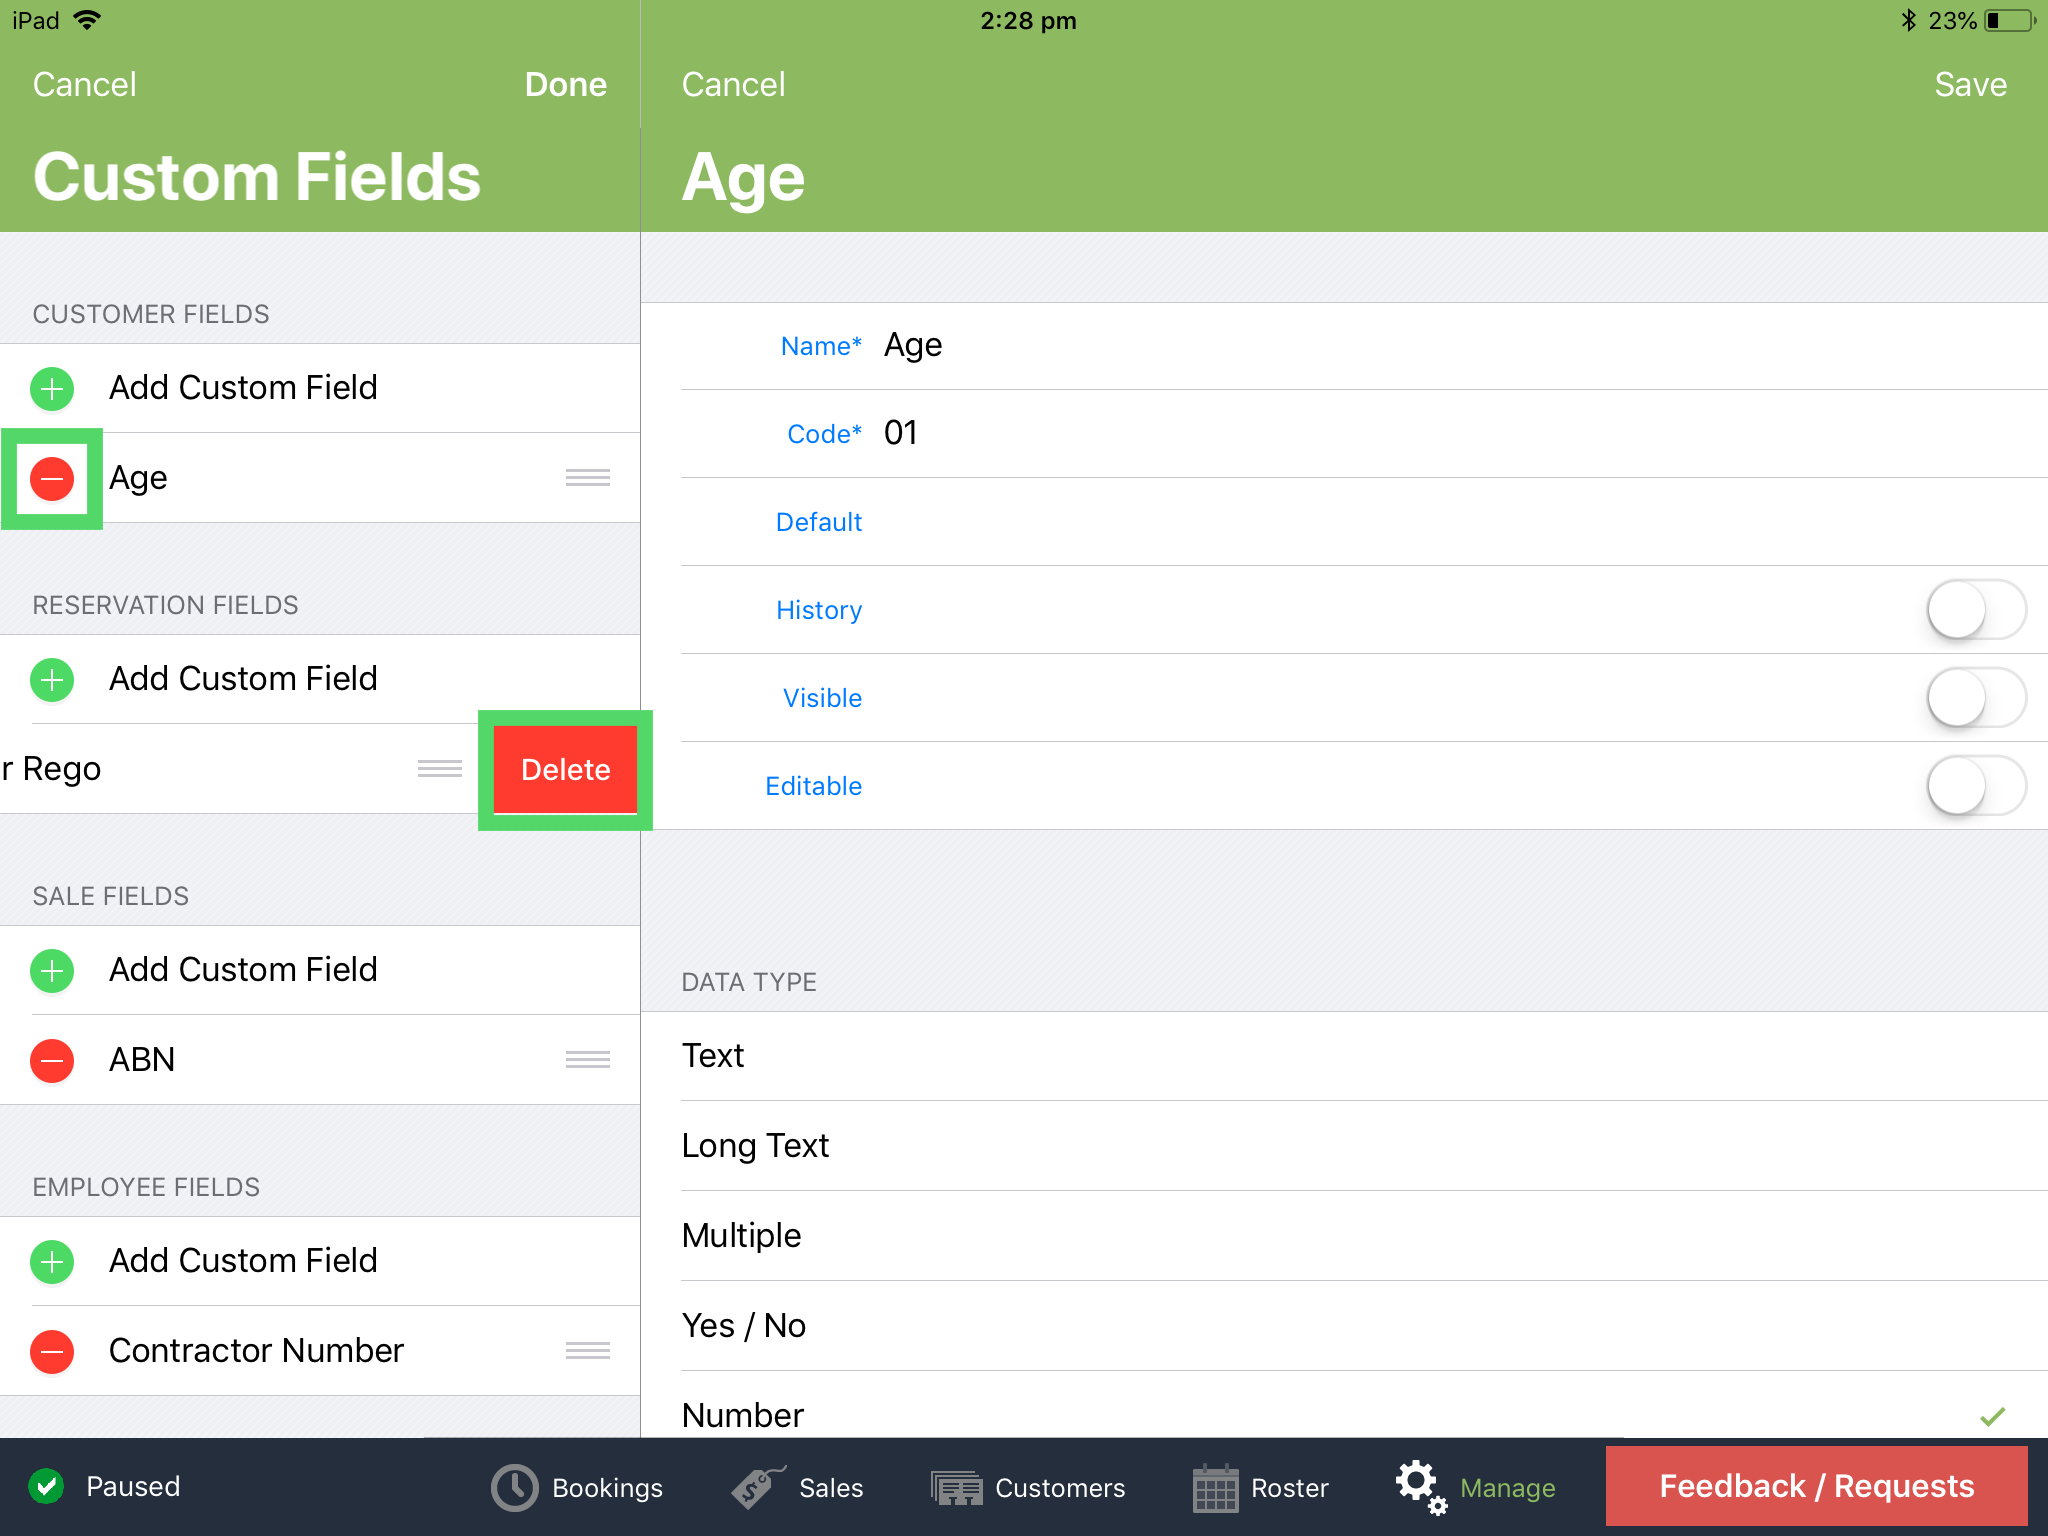This screenshot has width=2048, height=1536.
Task: Select Long Text data type
Action: [x=1344, y=1146]
